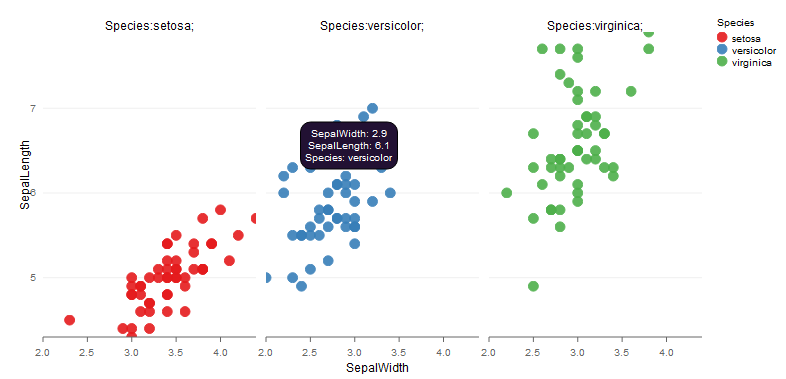Click the lowest green virginica point near 4.9
The height and width of the screenshot is (379, 786).
point(533,286)
